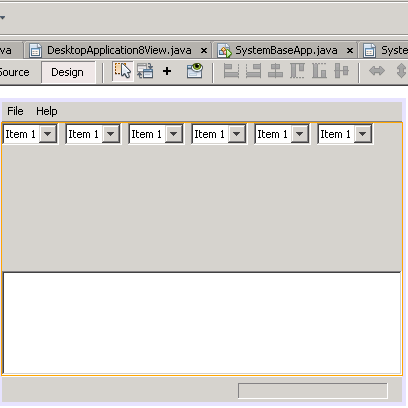Viewport: 408px width, 408px height.
Task: Expand the third Item 1 combo box
Action: click(174, 134)
